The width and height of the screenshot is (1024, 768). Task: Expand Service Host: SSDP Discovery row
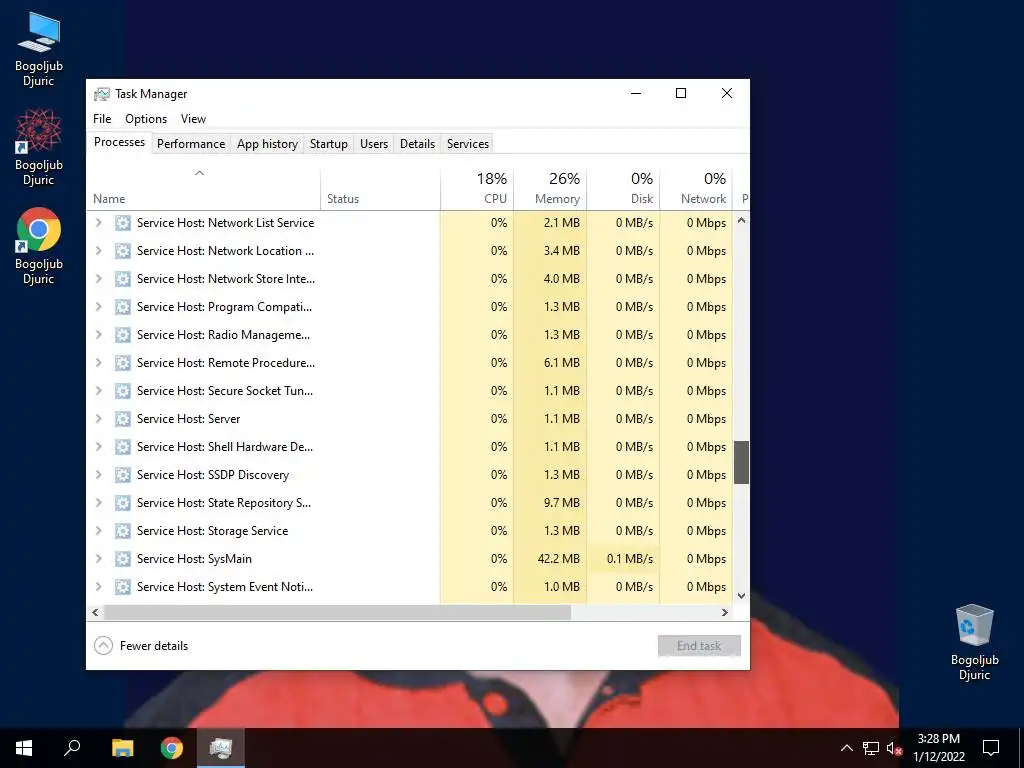(x=99, y=475)
